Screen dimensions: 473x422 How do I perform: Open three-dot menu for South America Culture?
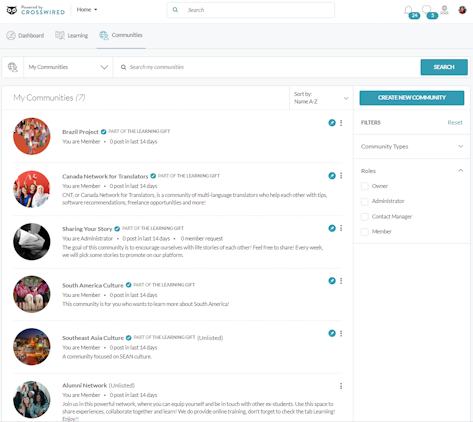(x=341, y=281)
